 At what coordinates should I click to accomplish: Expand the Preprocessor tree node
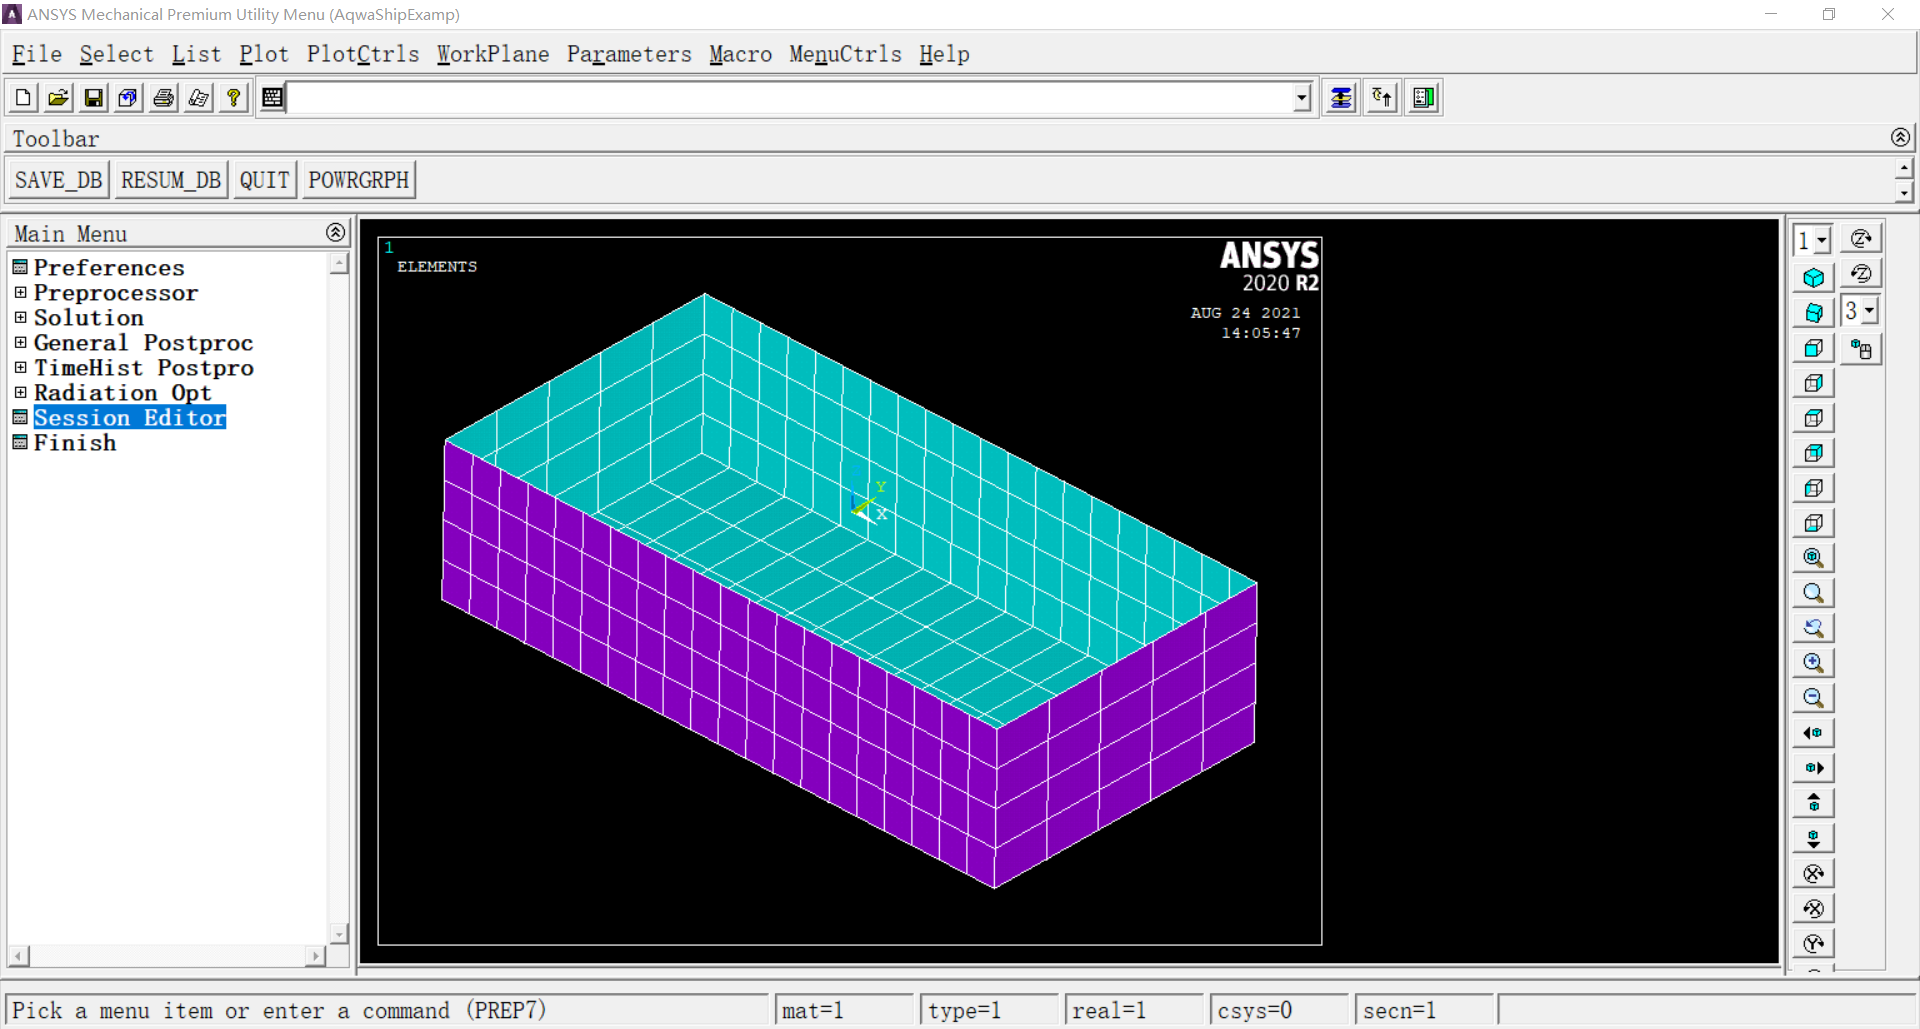click(20, 293)
